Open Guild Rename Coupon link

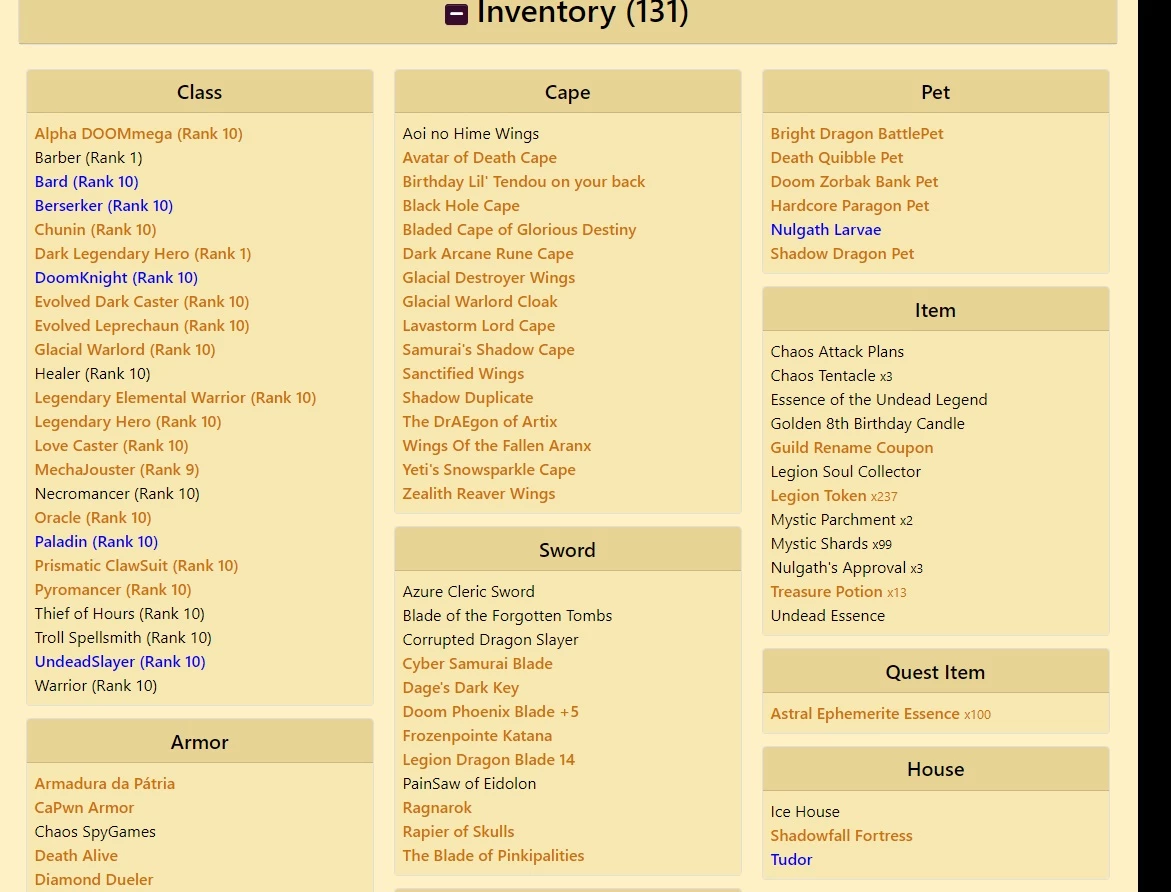851,447
